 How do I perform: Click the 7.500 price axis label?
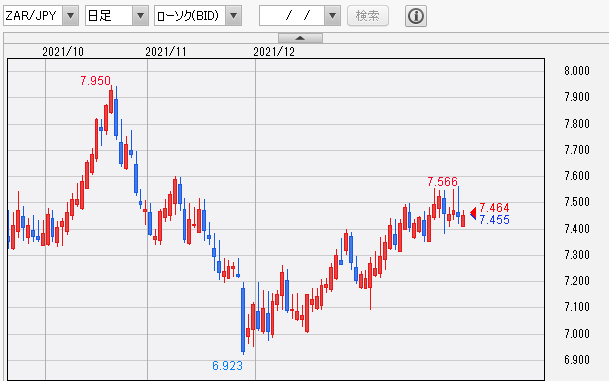point(577,202)
